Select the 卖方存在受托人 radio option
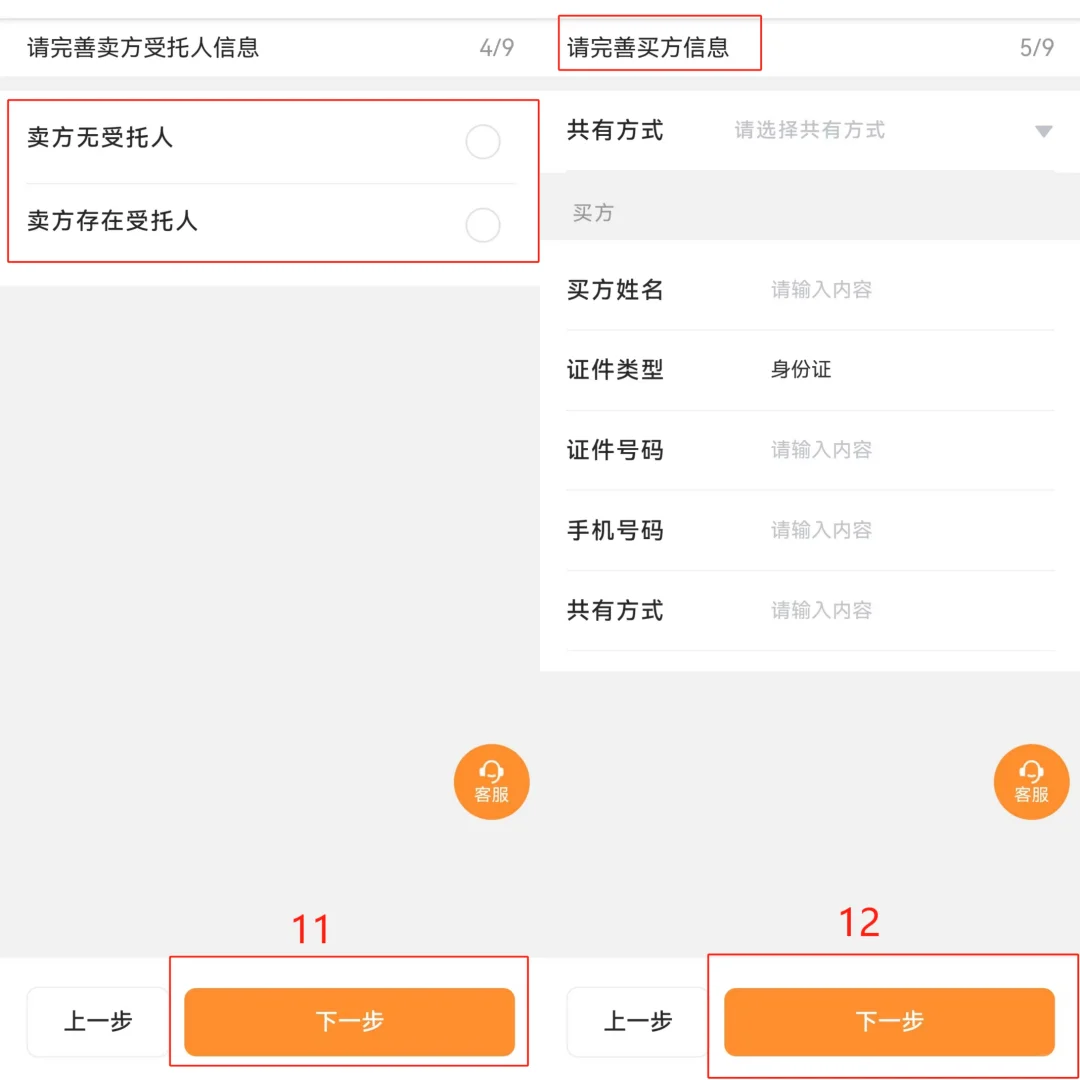Image resolution: width=1080 pixels, height=1080 pixels. pos(482,225)
